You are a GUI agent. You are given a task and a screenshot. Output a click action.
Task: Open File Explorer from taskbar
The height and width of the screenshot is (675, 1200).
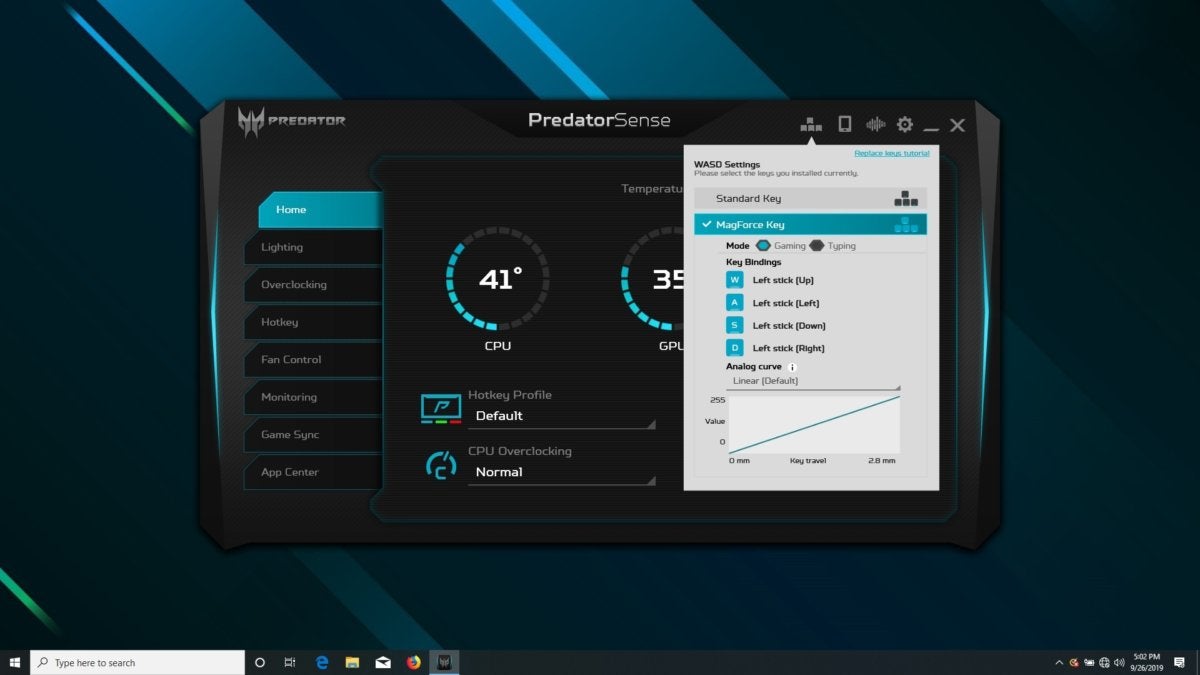pyautogui.click(x=352, y=662)
